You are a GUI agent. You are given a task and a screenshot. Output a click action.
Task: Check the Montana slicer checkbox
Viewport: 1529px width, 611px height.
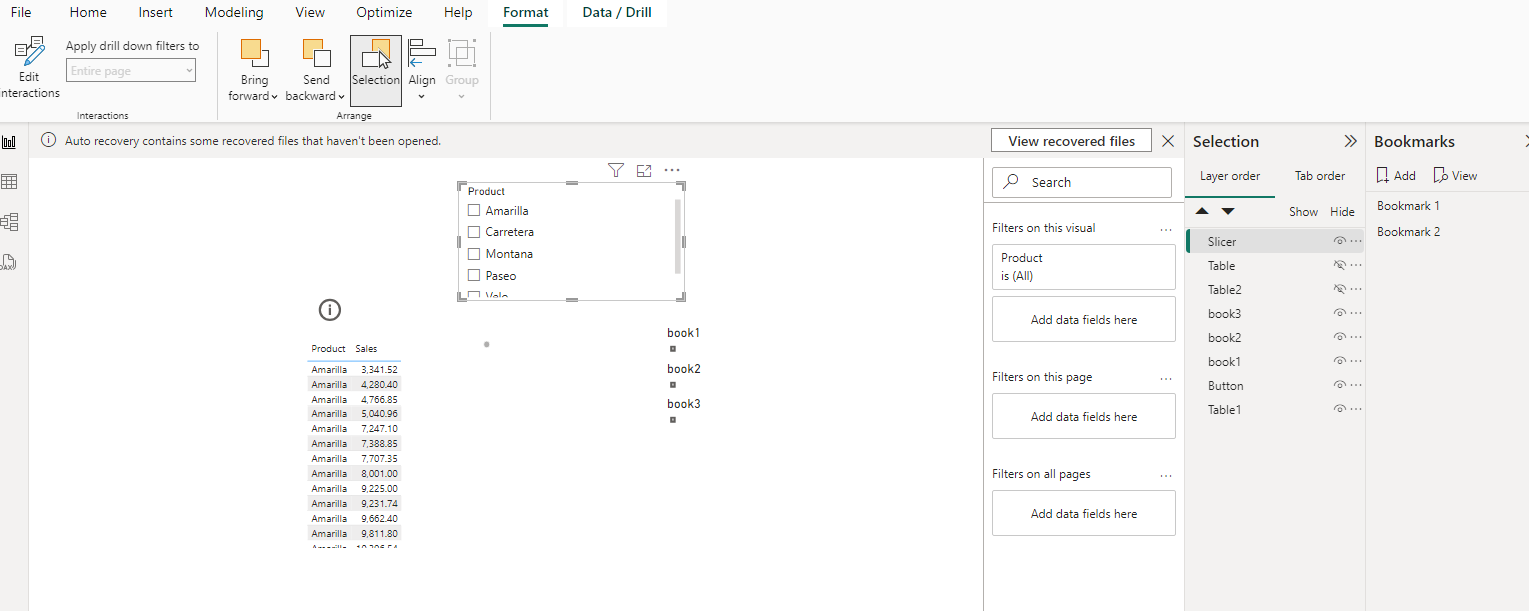(x=474, y=254)
